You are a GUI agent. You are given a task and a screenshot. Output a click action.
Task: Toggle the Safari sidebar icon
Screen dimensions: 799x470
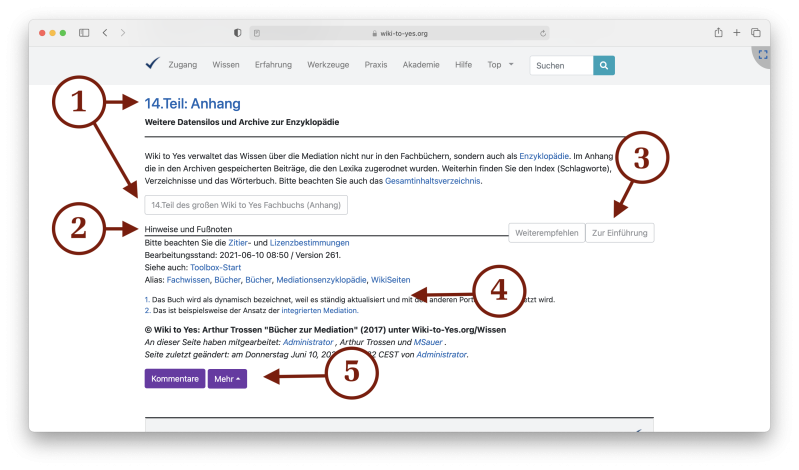(x=84, y=33)
